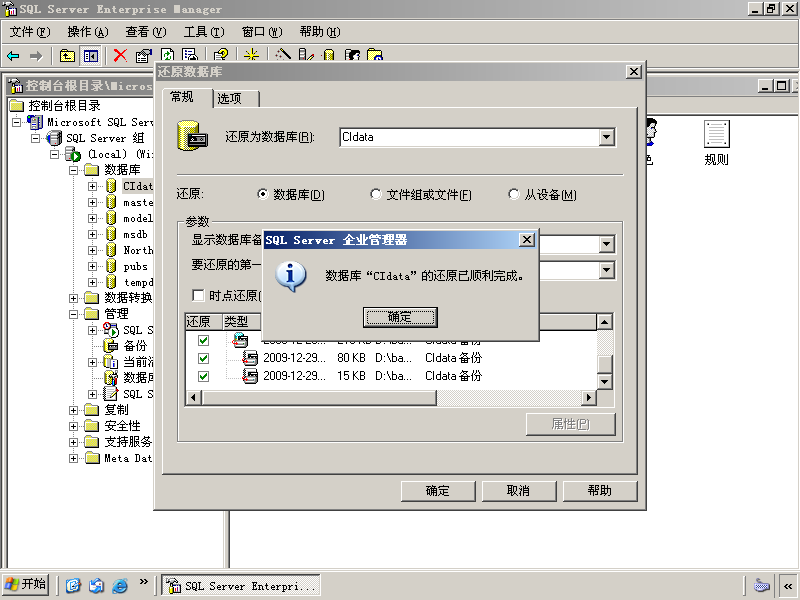Screen dimensions: 800x600
Task: Select the pubs database icon in tree
Action: click(x=111, y=266)
